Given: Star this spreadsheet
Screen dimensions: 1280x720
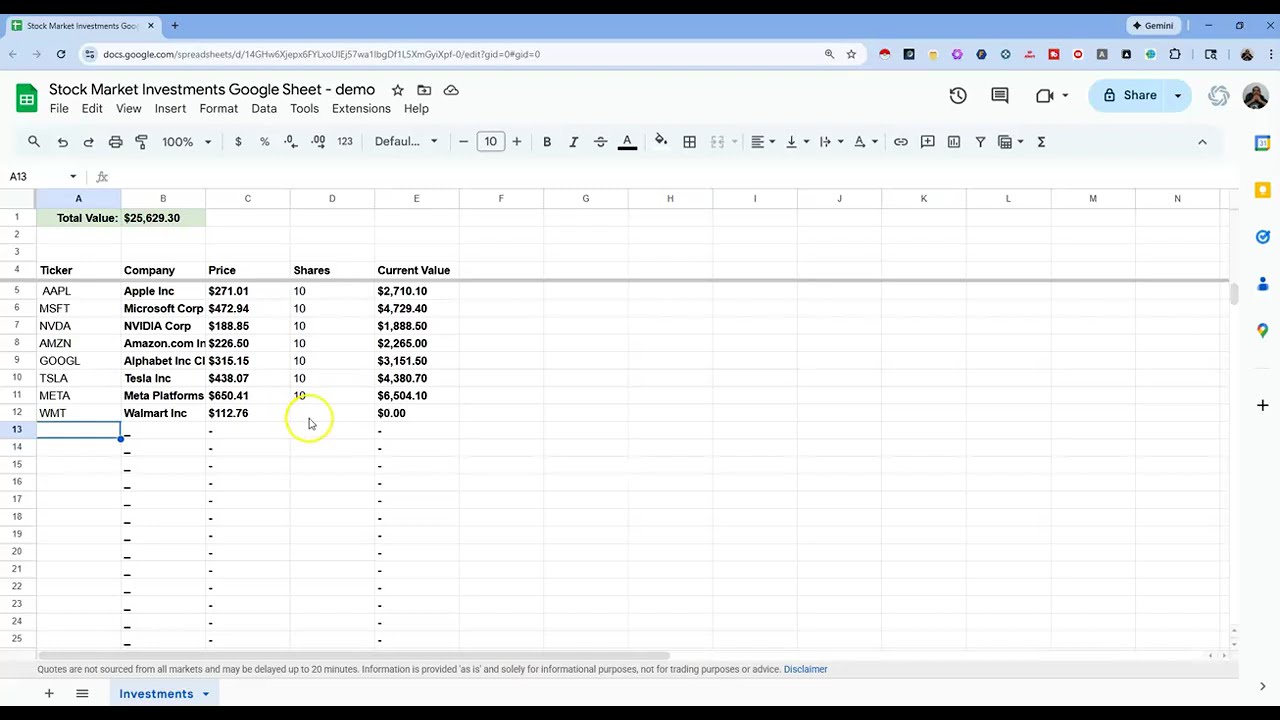Looking at the screenshot, I should [x=397, y=90].
